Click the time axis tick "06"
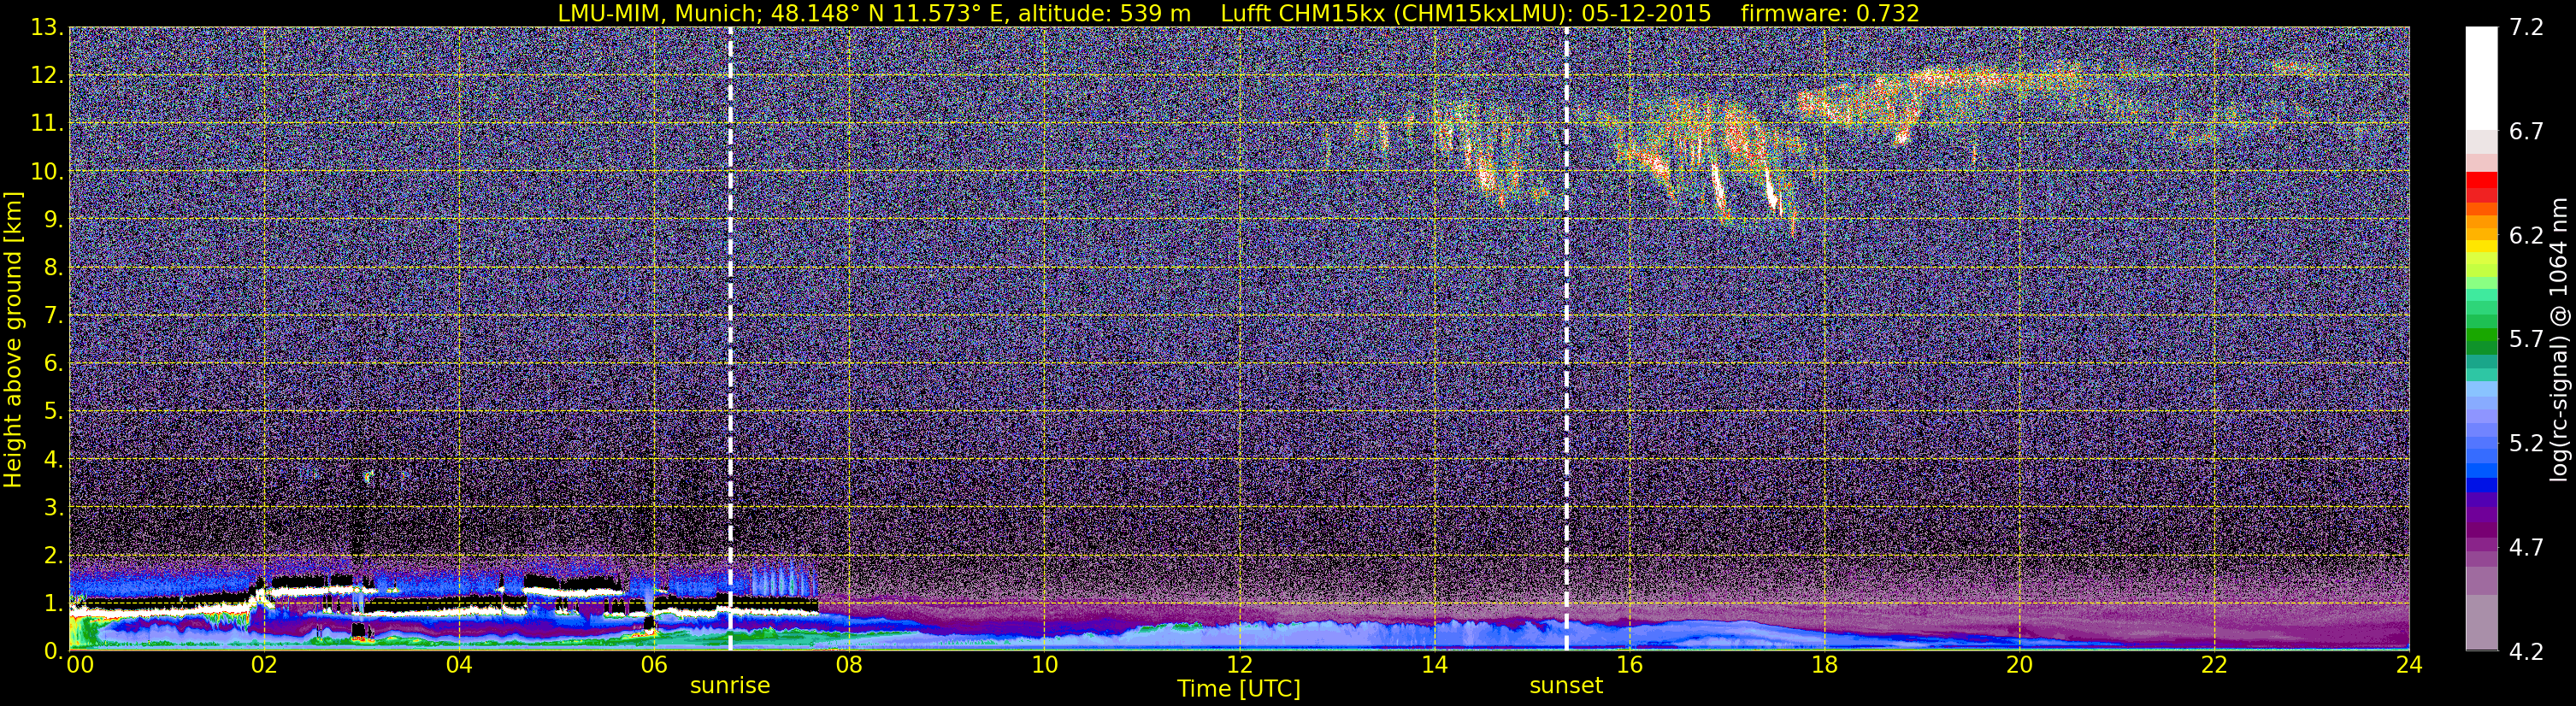Viewport: 2576px width, 706px height. point(653,665)
